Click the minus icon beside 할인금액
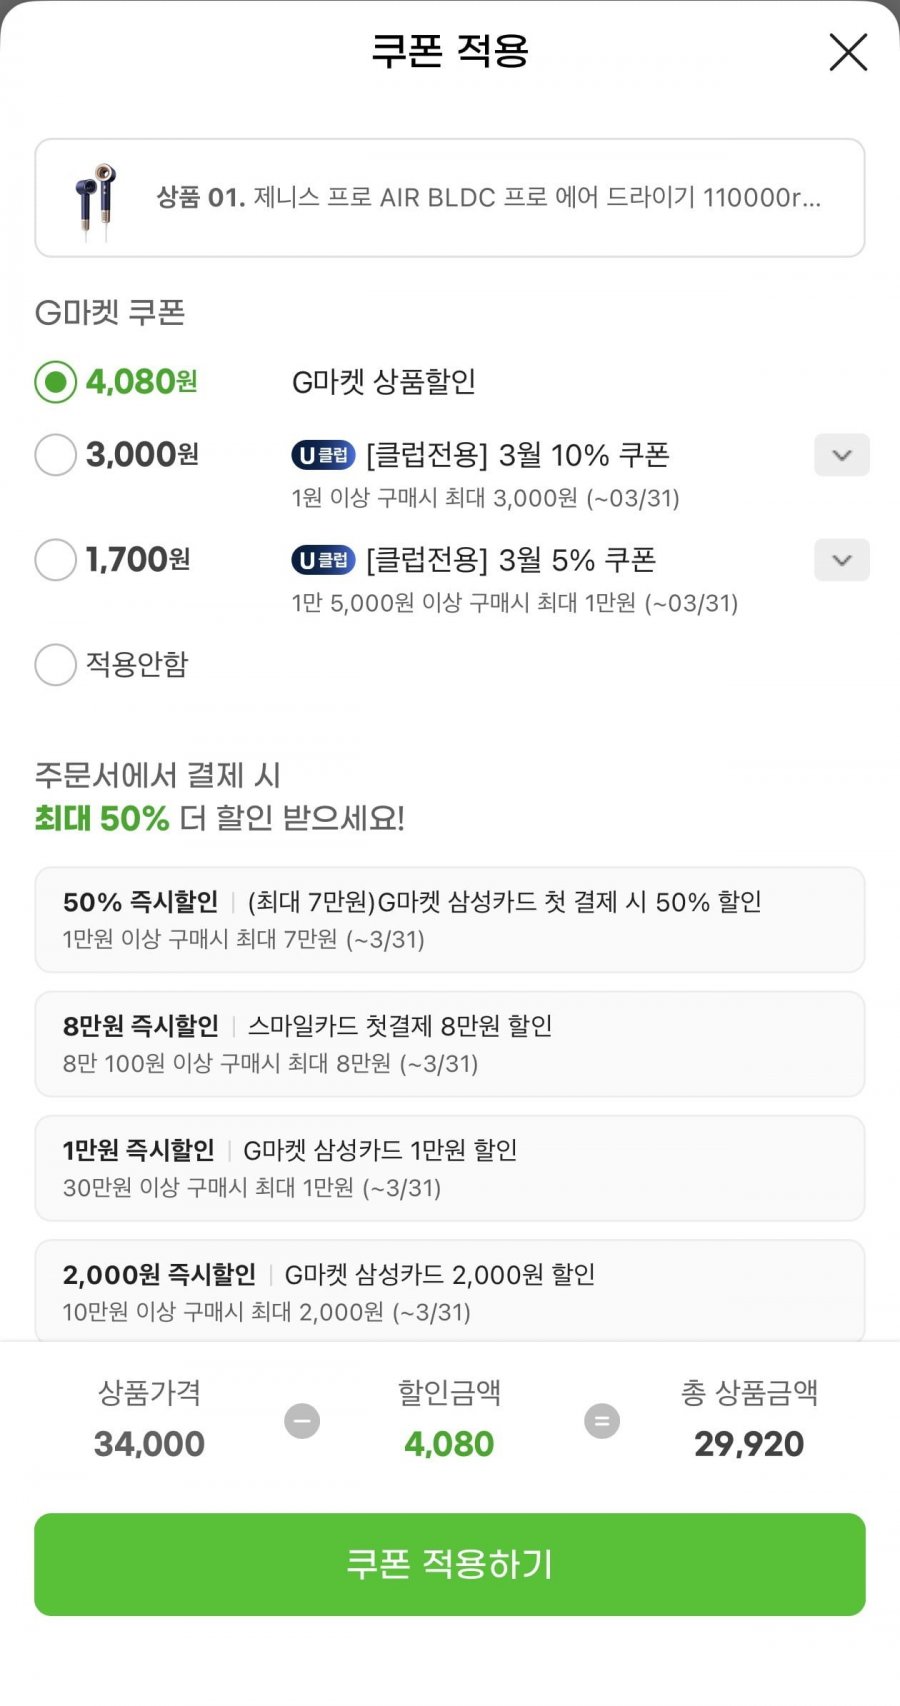Image resolution: width=900 pixels, height=1706 pixels. [302, 1421]
